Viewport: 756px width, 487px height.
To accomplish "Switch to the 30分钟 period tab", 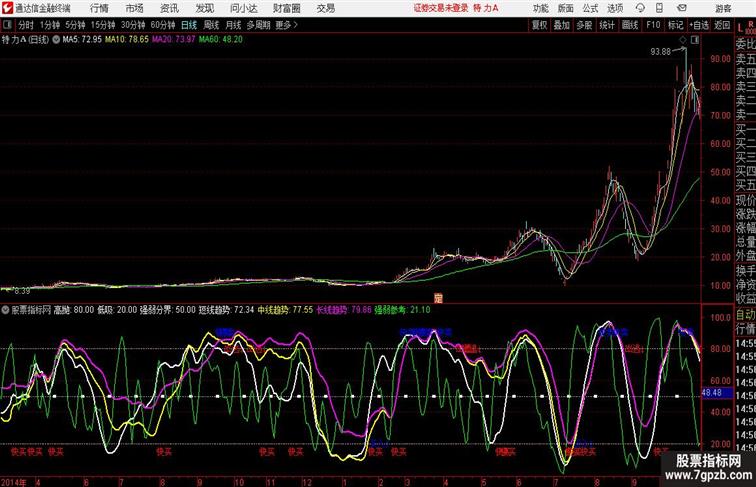I will [133, 25].
